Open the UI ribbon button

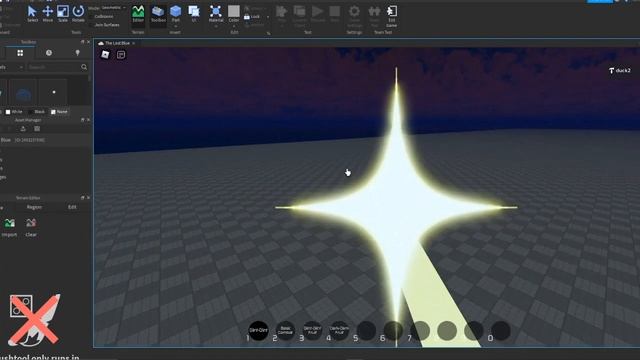point(194,14)
